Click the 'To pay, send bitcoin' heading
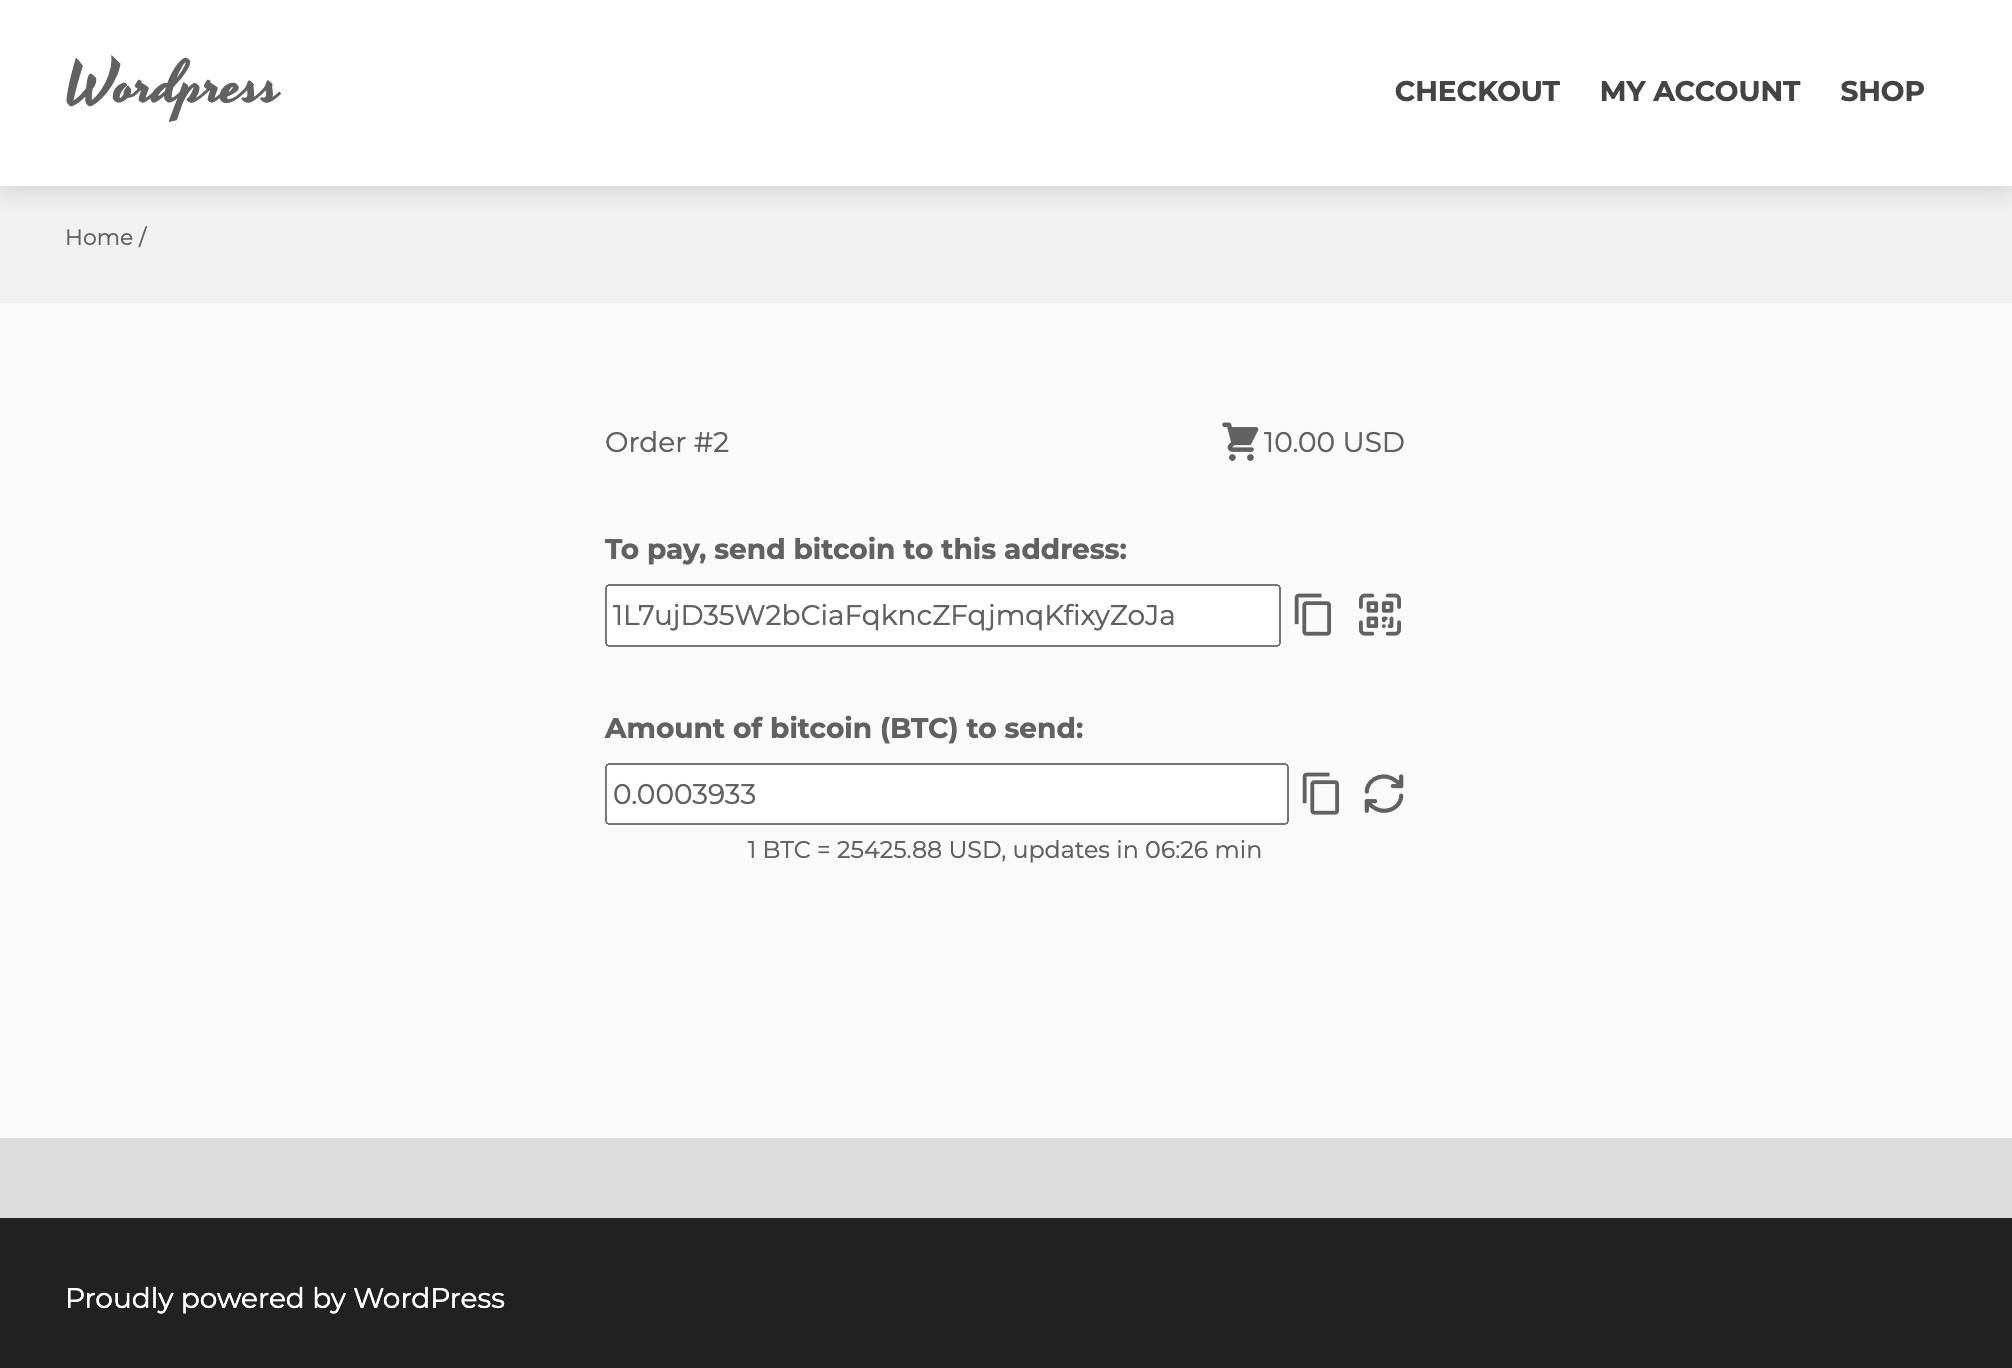Image resolution: width=2012 pixels, height=1368 pixels. click(x=865, y=549)
